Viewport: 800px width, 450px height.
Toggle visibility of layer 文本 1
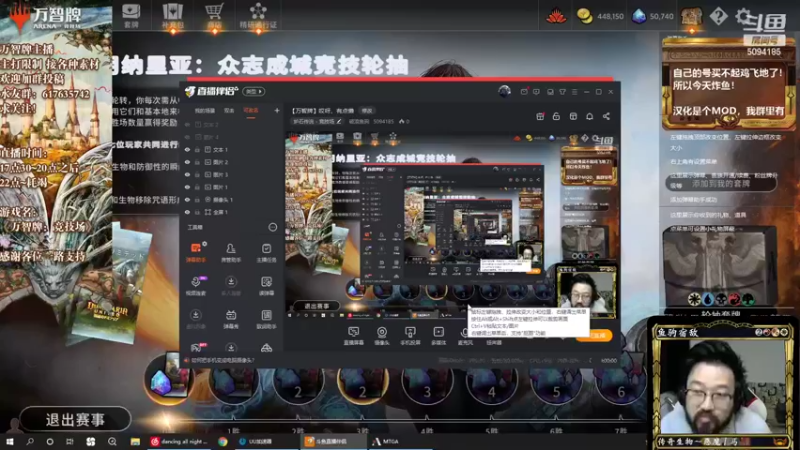coord(187,149)
